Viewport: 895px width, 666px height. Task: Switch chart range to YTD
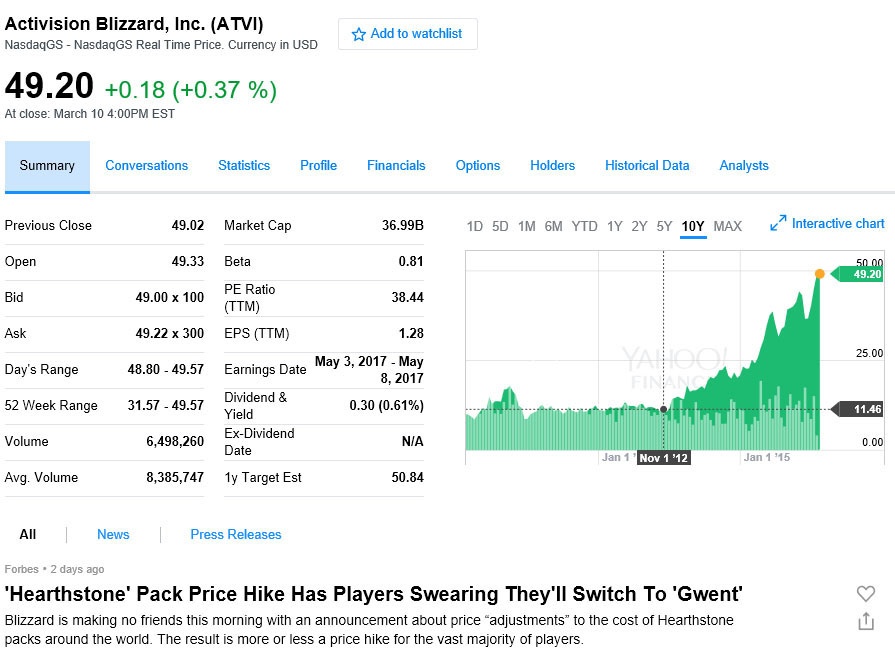pos(584,226)
